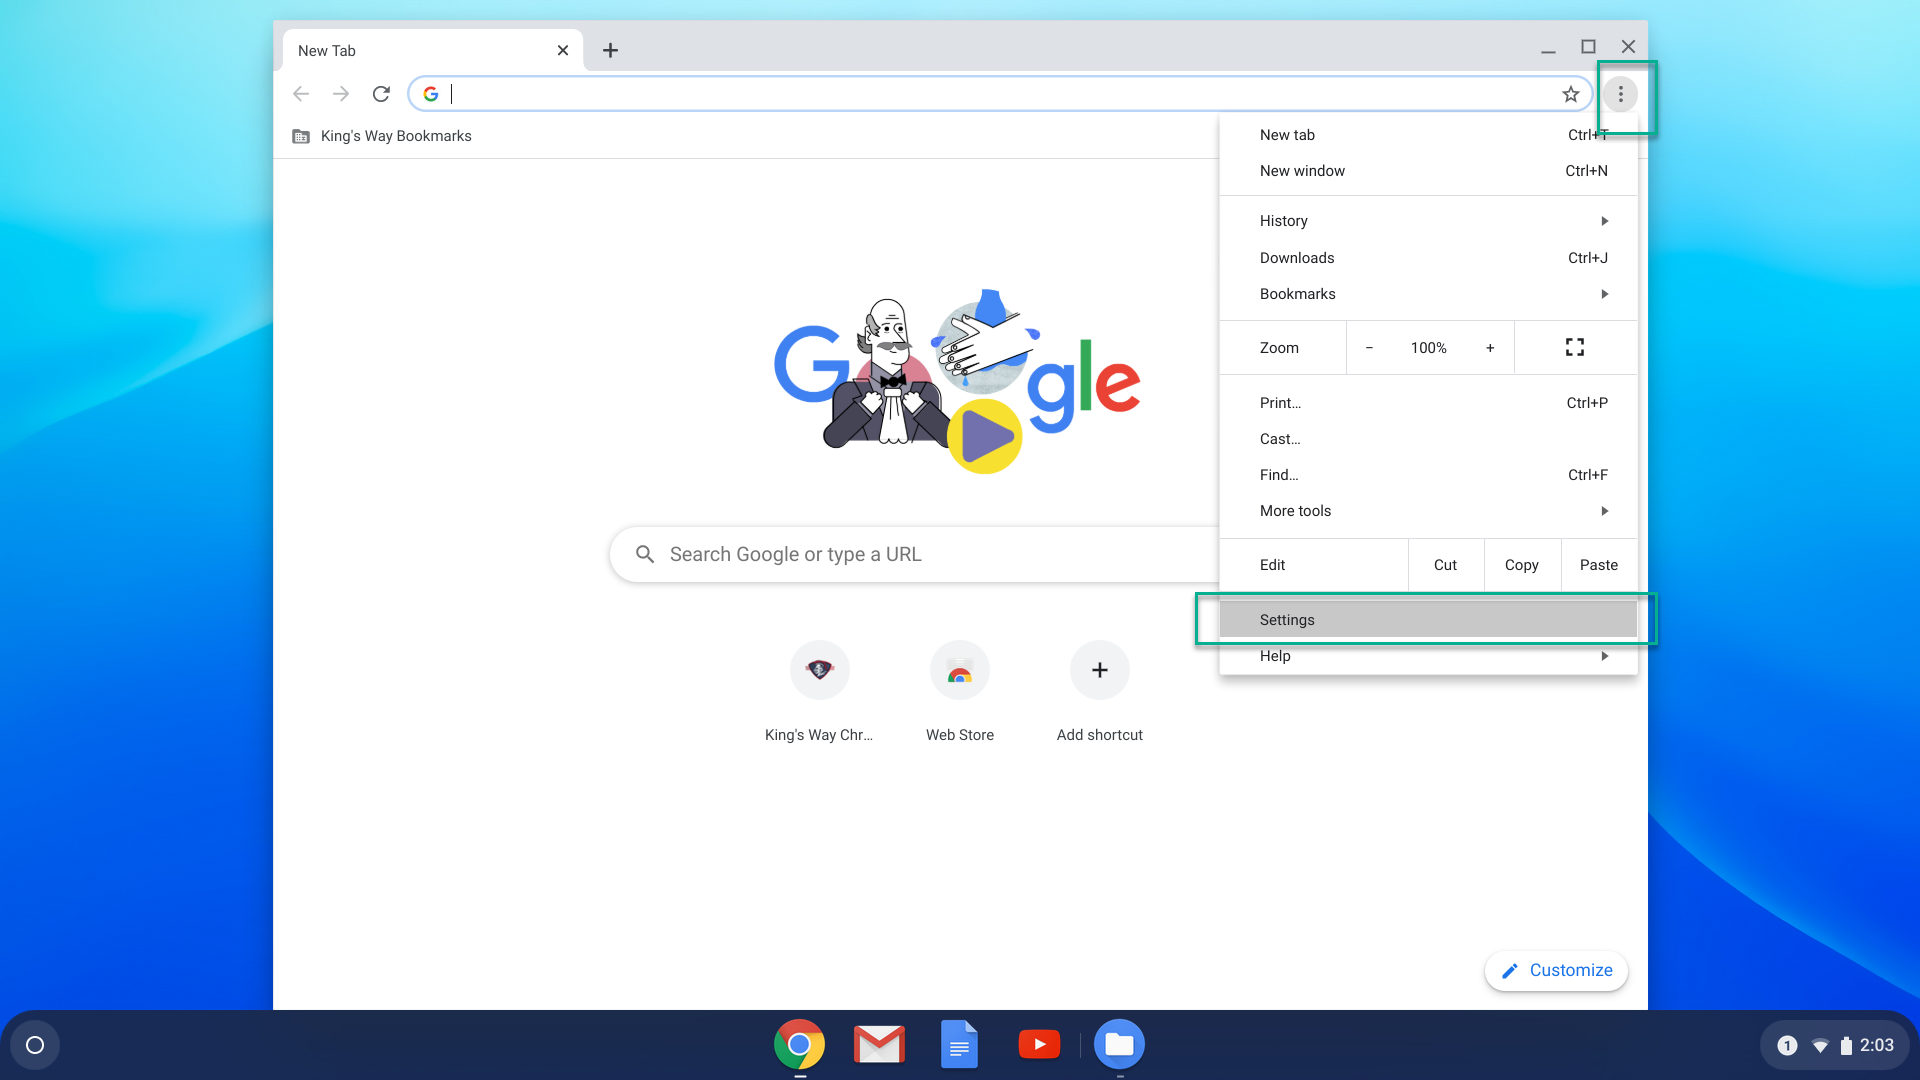Image resolution: width=1920 pixels, height=1080 pixels.
Task: Expand the Bookmarks submenu
Action: (1430, 294)
